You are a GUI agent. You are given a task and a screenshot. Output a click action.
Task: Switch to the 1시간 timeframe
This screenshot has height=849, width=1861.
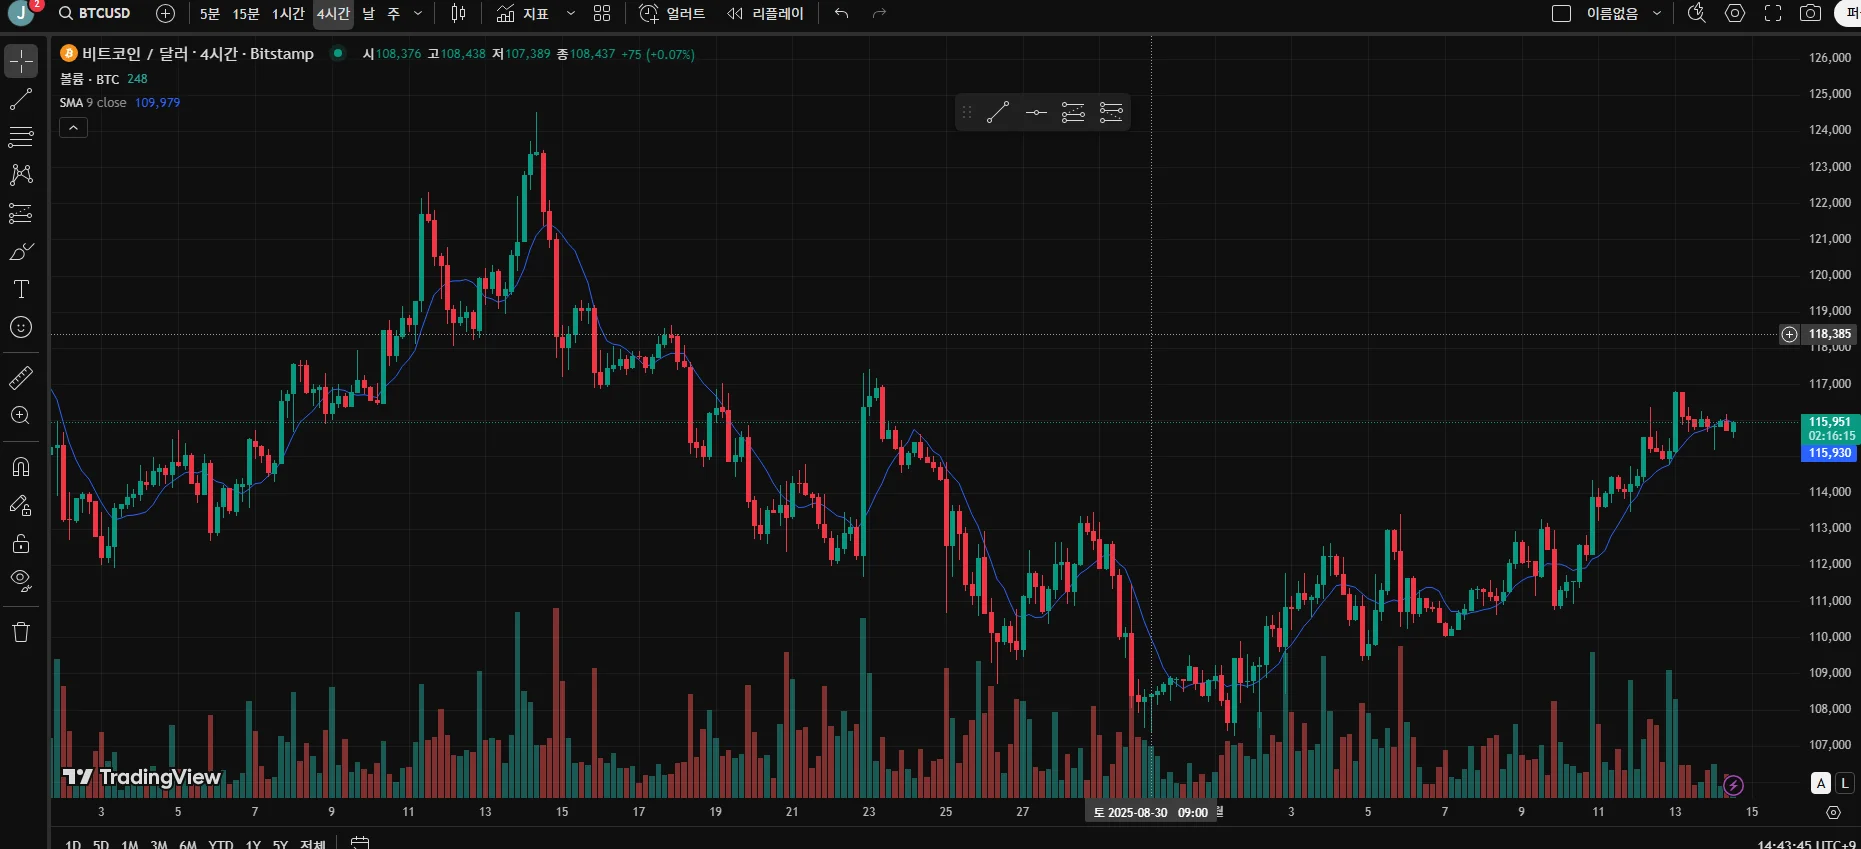[x=288, y=13]
